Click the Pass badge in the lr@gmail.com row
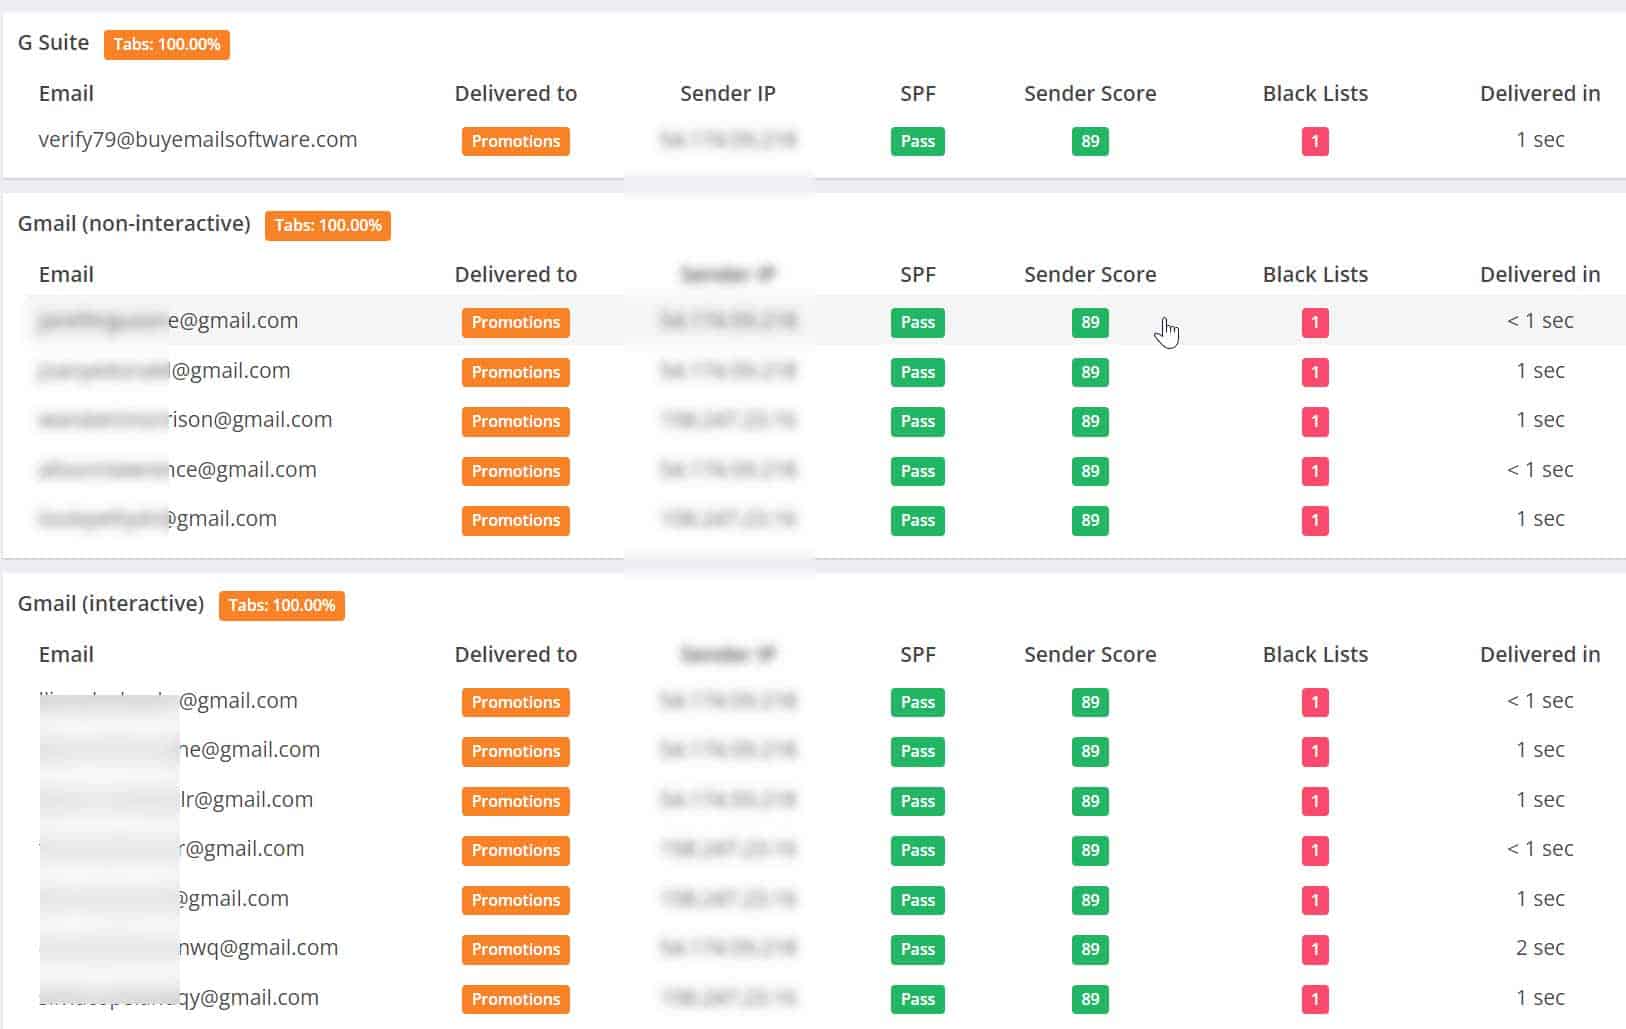 pyautogui.click(x=917, y=801)
